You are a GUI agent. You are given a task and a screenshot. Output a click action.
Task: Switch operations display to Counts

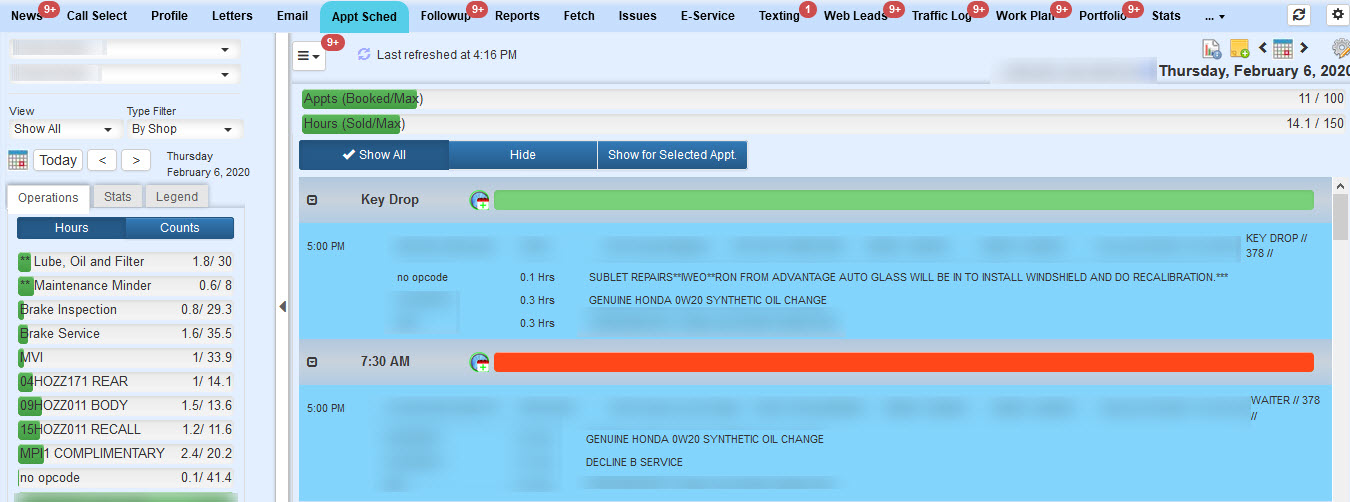[x=180, y=228]
